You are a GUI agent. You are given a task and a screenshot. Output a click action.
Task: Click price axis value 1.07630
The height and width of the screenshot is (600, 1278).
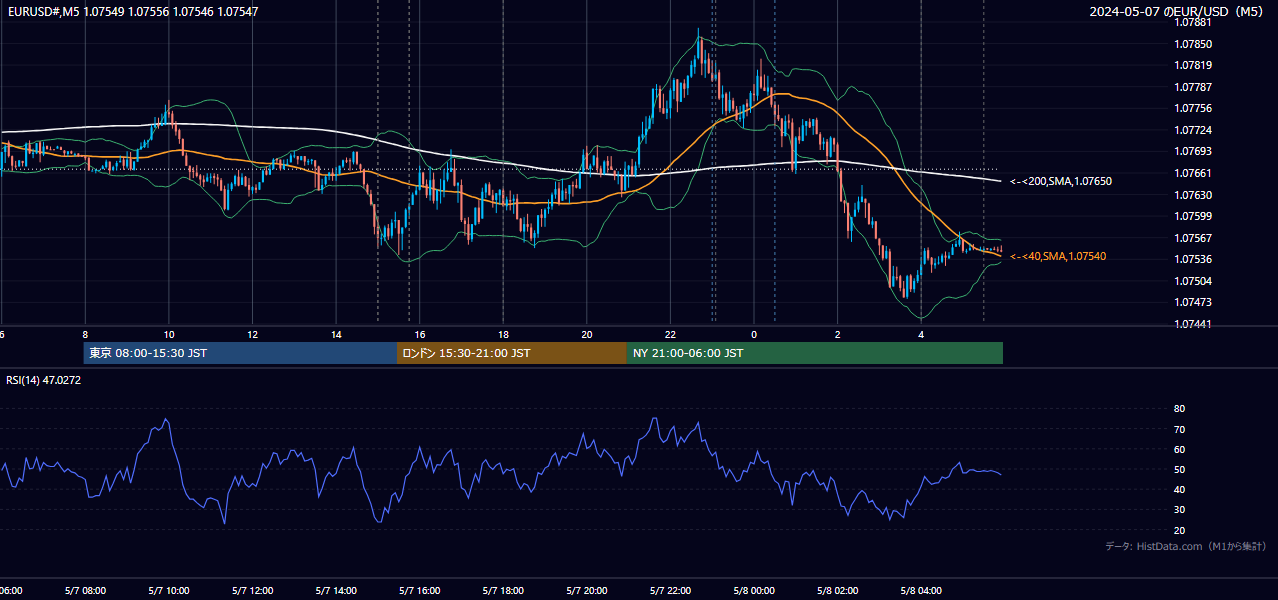coord(1194,194)
